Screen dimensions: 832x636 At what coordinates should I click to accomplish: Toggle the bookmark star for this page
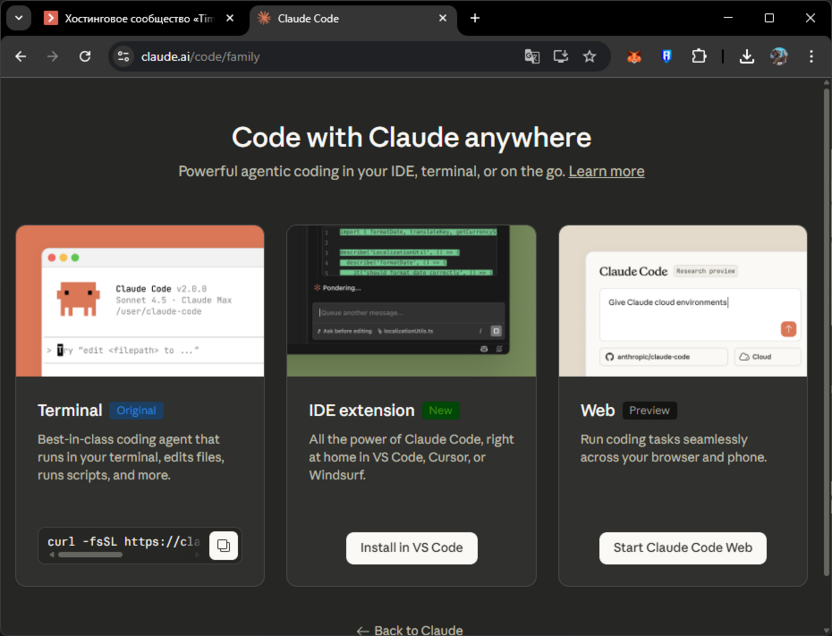[x=590, y=57]
